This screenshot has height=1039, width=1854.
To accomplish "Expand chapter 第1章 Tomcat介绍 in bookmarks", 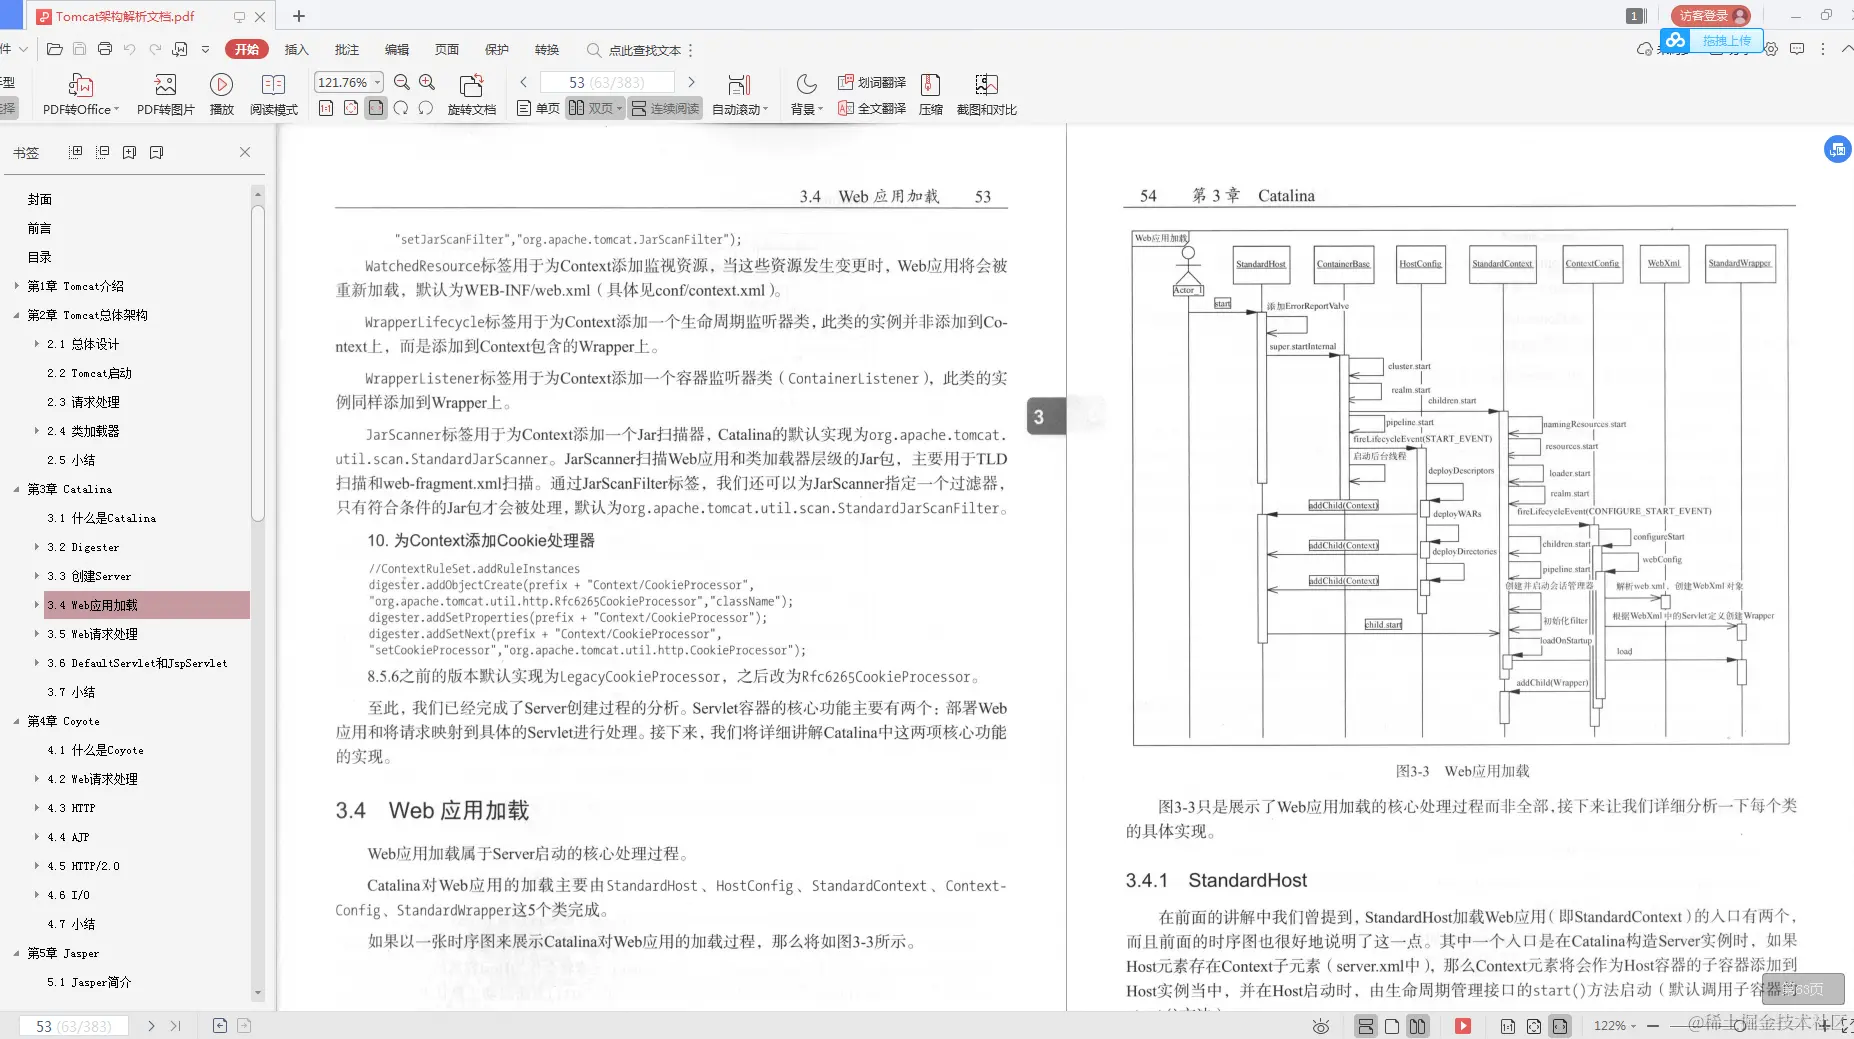I will tap(16, 285).
